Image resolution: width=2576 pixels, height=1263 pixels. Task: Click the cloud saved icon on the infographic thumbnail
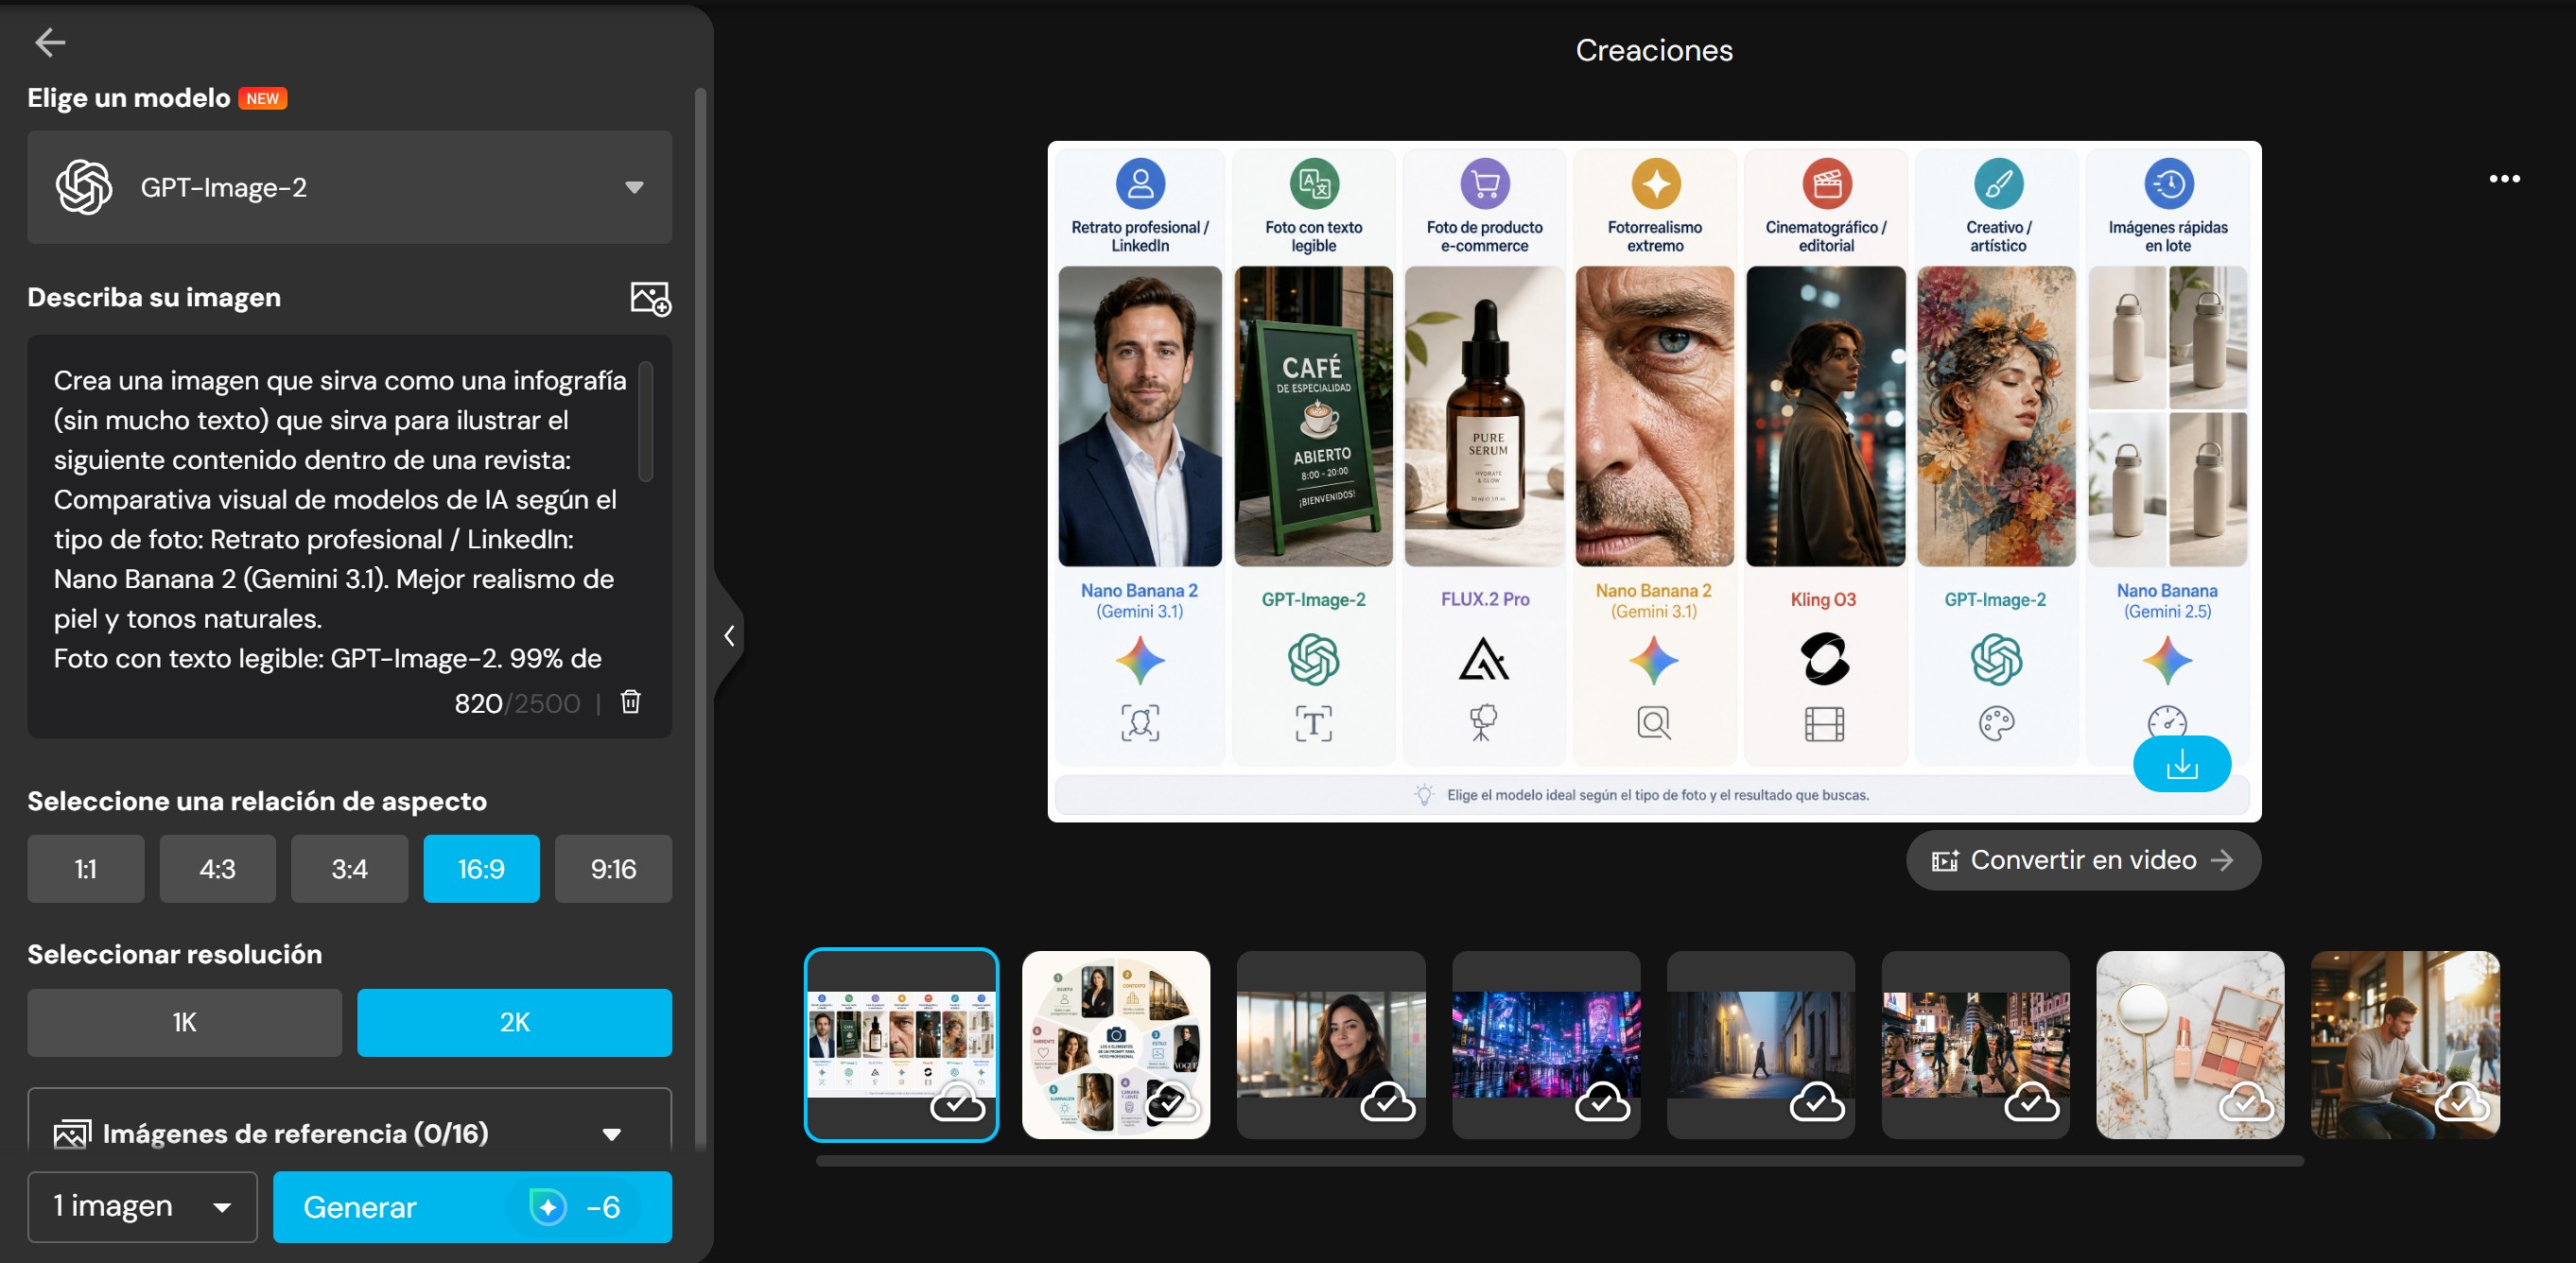(957, 1102)
